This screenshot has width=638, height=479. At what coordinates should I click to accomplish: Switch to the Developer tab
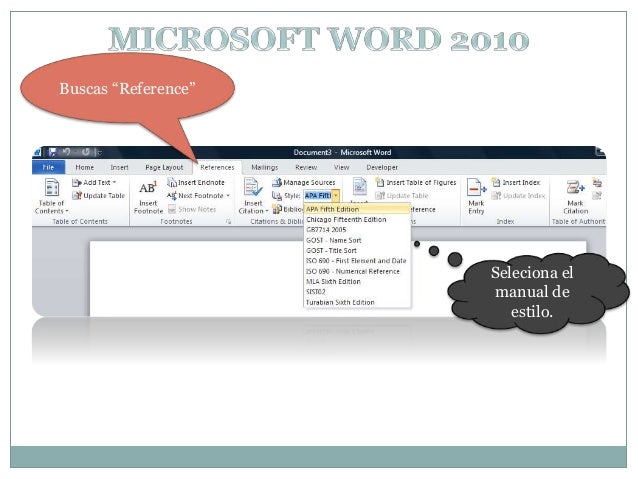coord(382,167)
